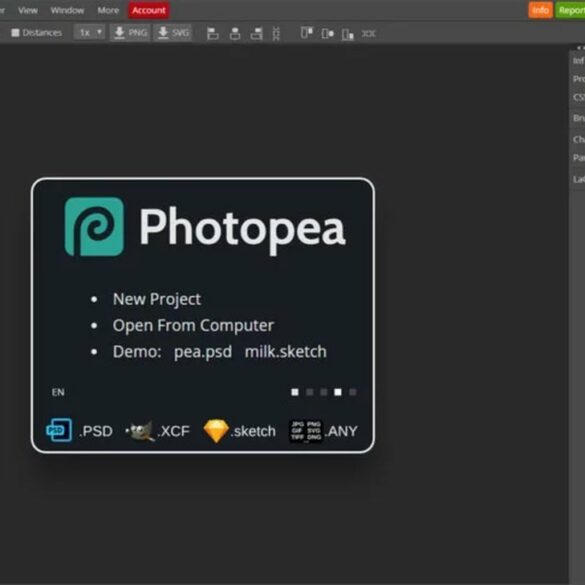Click the orange Info button

point(540,10)
